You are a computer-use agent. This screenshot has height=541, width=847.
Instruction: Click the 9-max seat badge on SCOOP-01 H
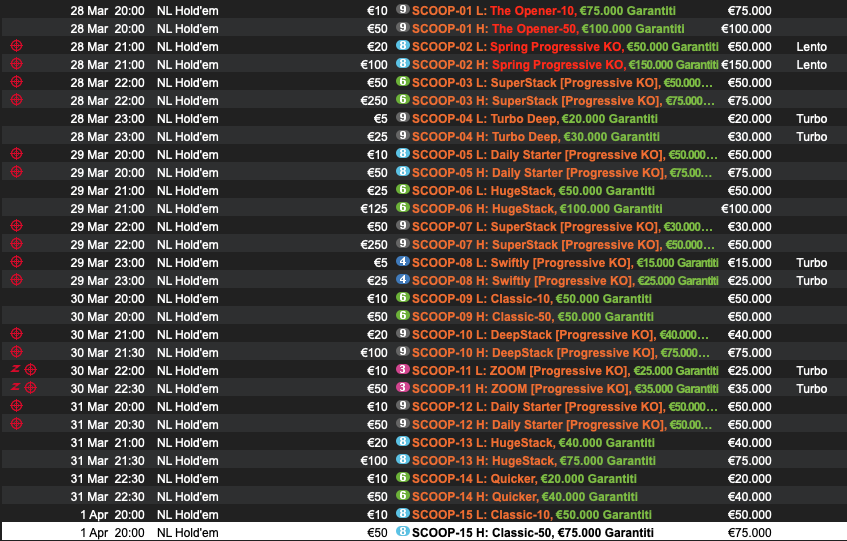point(402,27)
